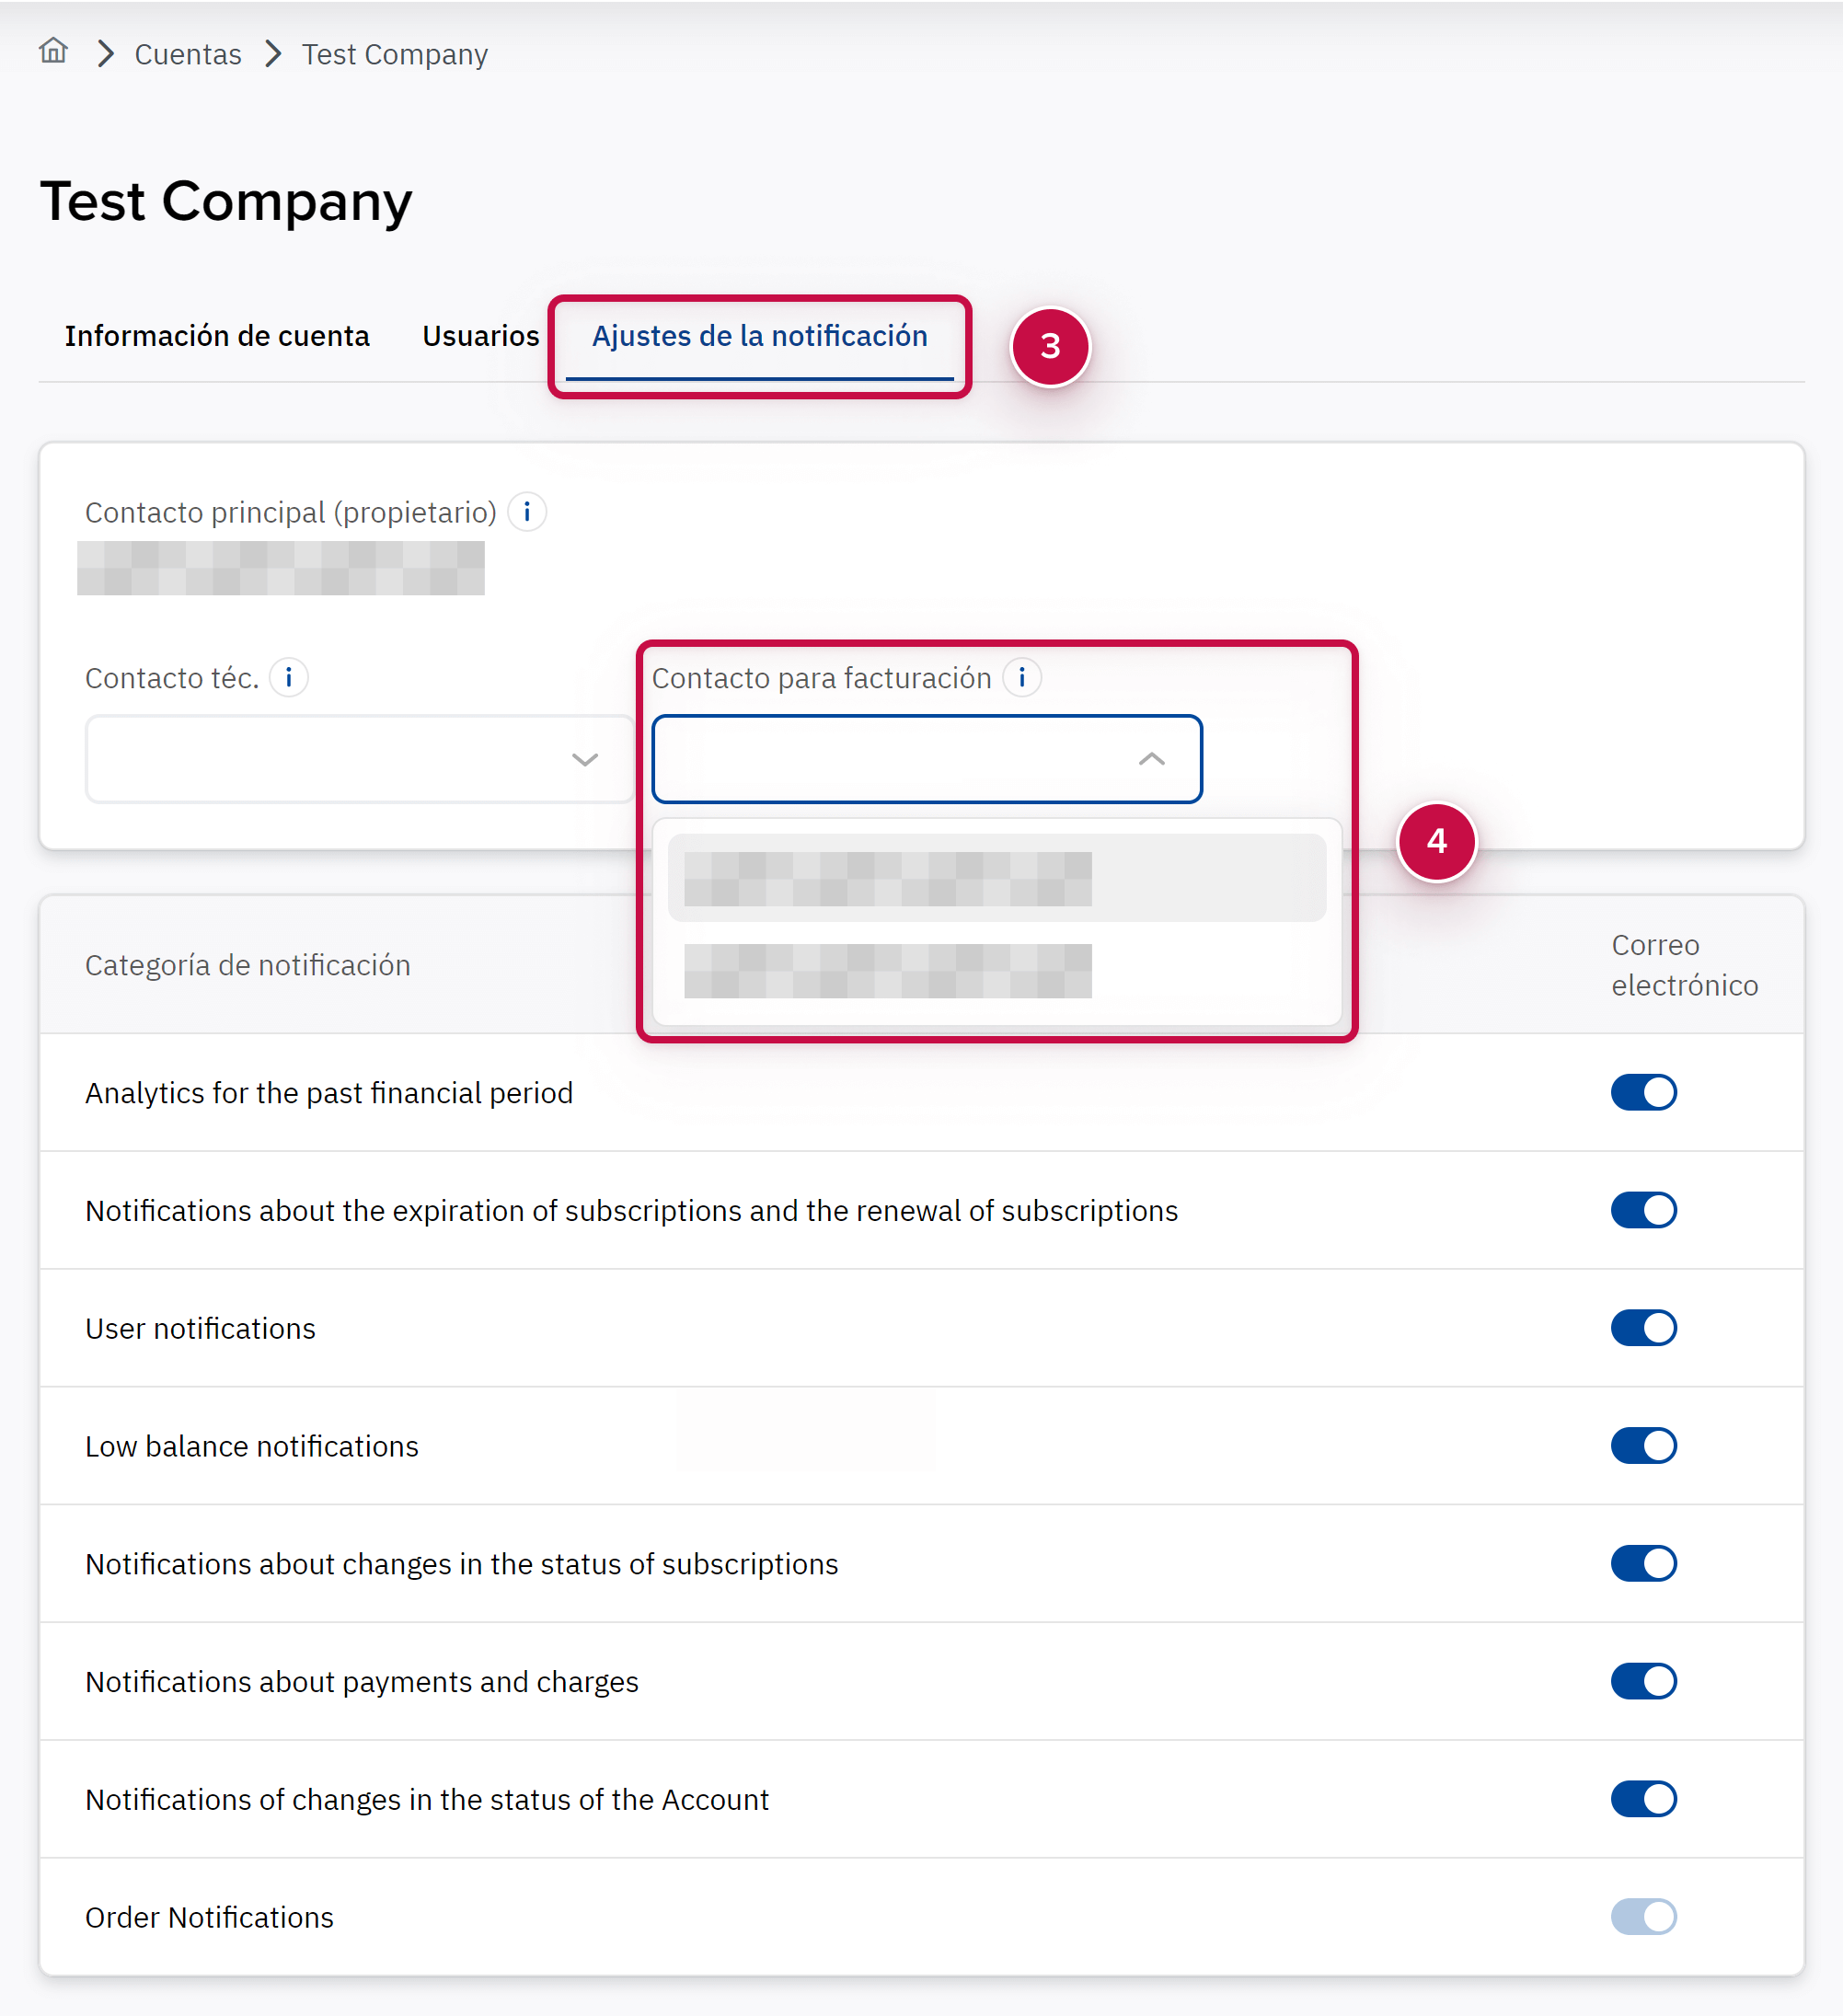The width and height of the screenshot is (1843, 2016).
Task: Collapse the billing contact dropdown chevron
Action: [1151, 759]
